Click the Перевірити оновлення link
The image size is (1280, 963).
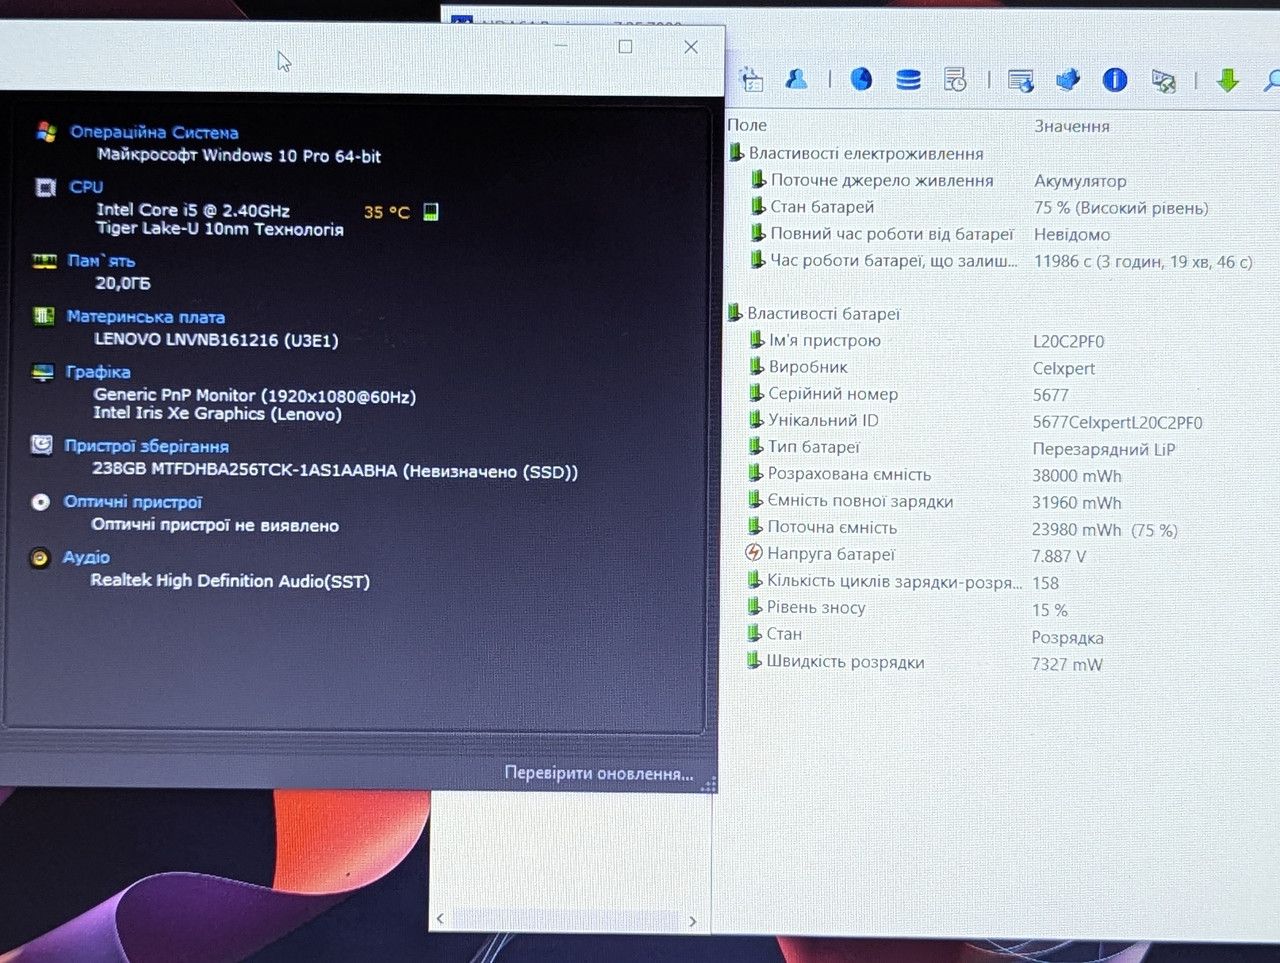click(x=598, y=773)
